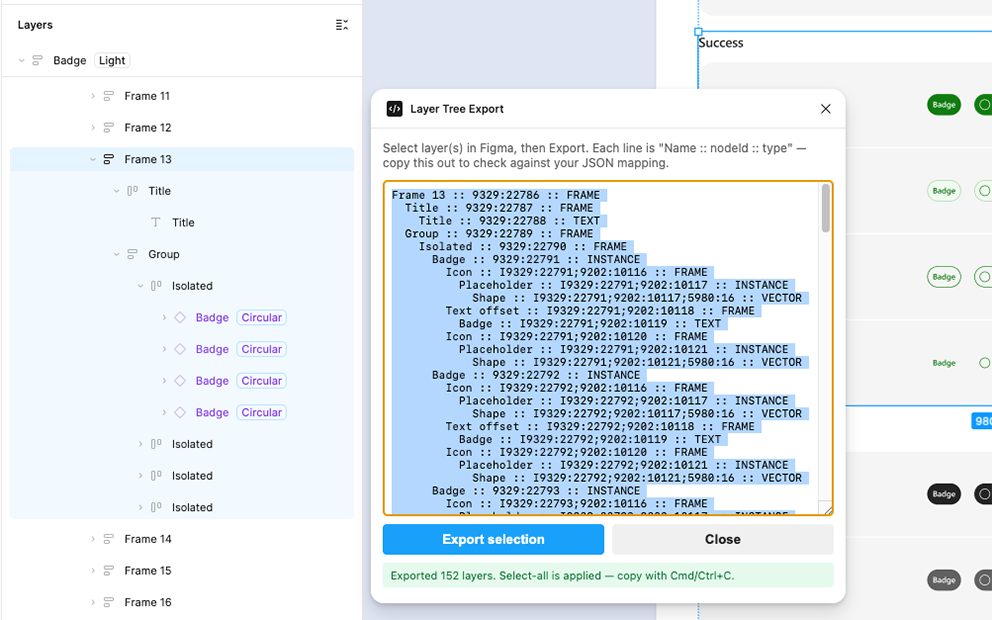Click the 'Group :: 9329:22789 :: FRAME' line
The height and width of the screenshot is (620, 992).
click(x=499, y=233)
